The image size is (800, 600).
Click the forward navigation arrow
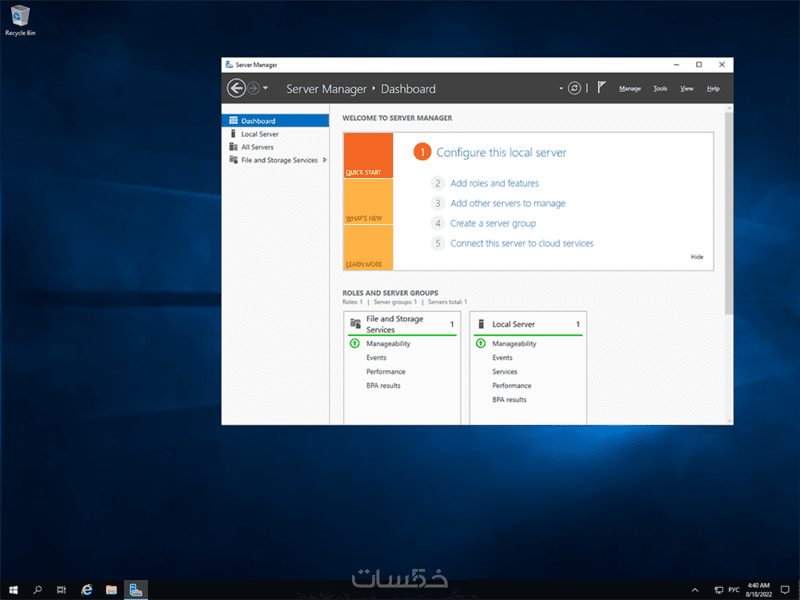click(254, 88)
